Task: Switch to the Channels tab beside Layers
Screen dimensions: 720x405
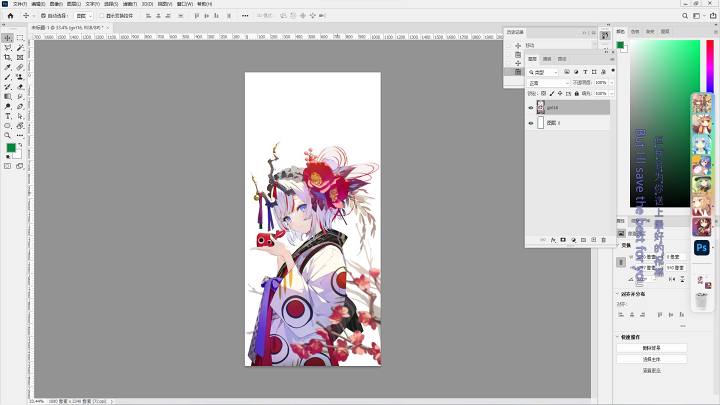Action: [547, 59]
